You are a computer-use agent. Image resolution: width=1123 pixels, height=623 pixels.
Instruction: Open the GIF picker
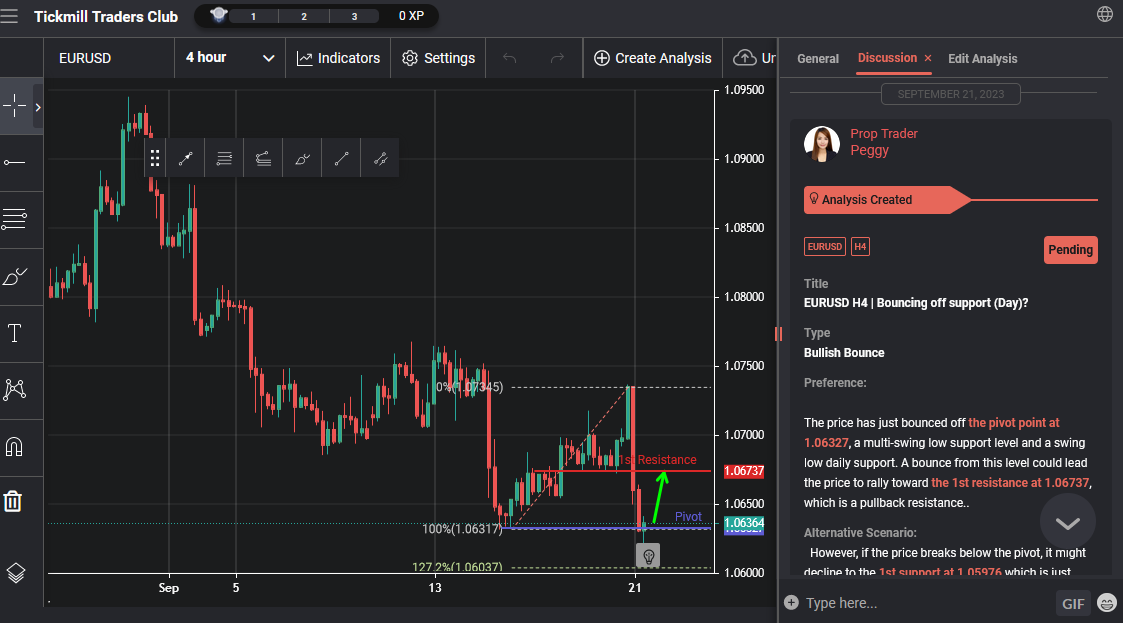coord(1073,604)
